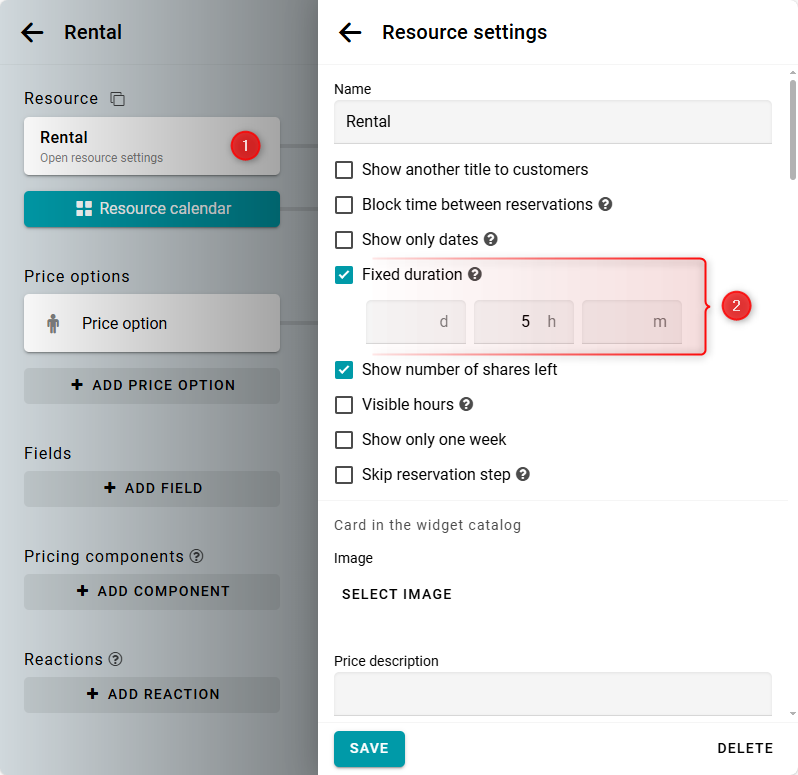Uncheck the Fixed duration checkbox
Screen dimensions: 798x775
coord(344,274)
